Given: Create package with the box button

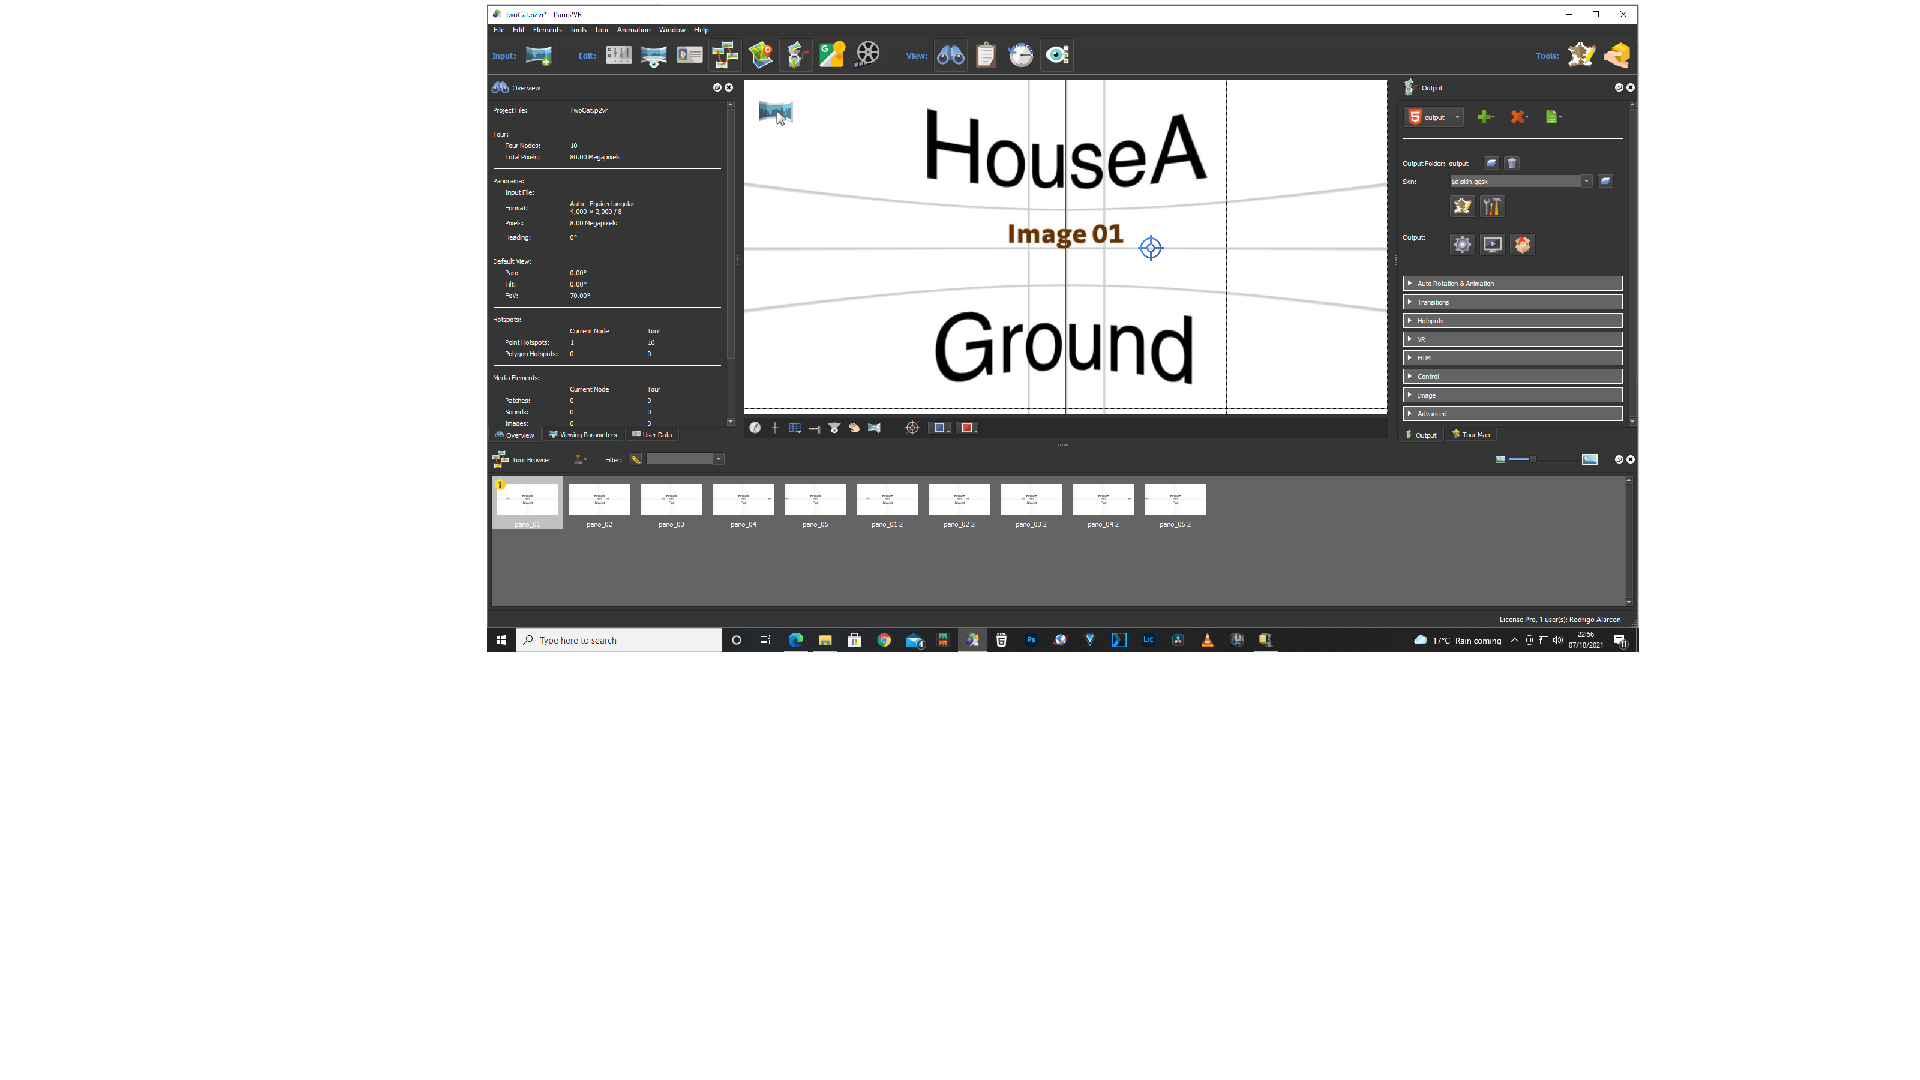Looking at the screenshot, I should (1522, 244).
